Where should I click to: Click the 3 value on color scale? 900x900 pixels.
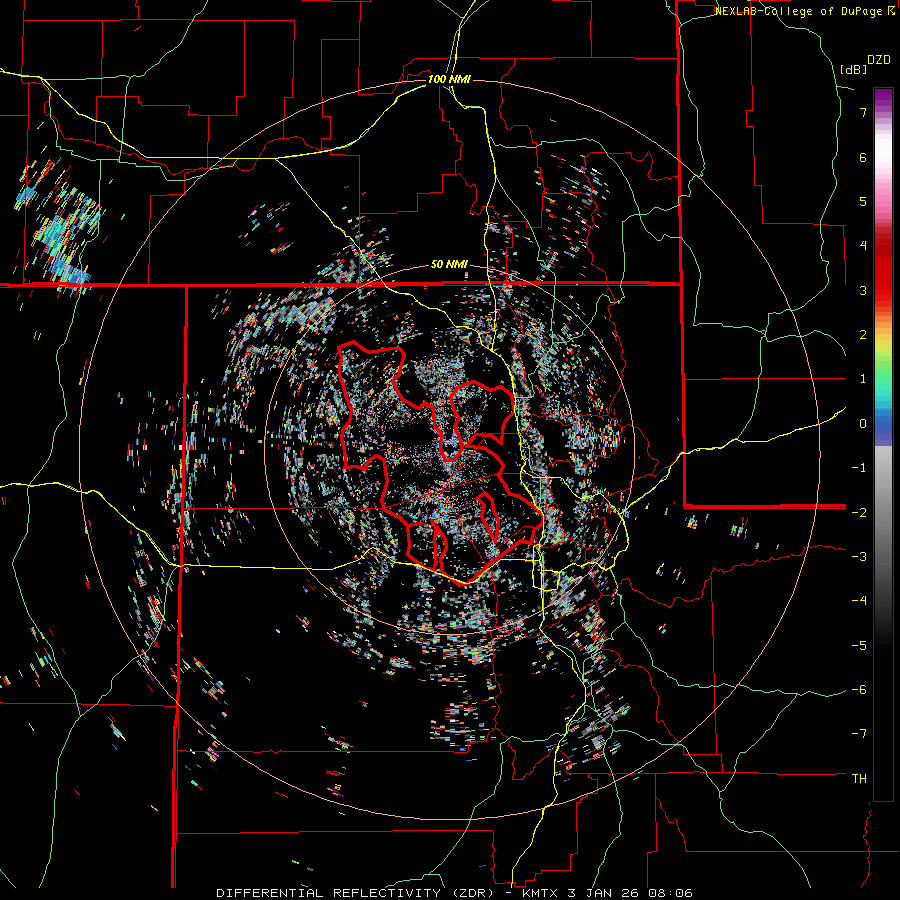click(863, 290)
